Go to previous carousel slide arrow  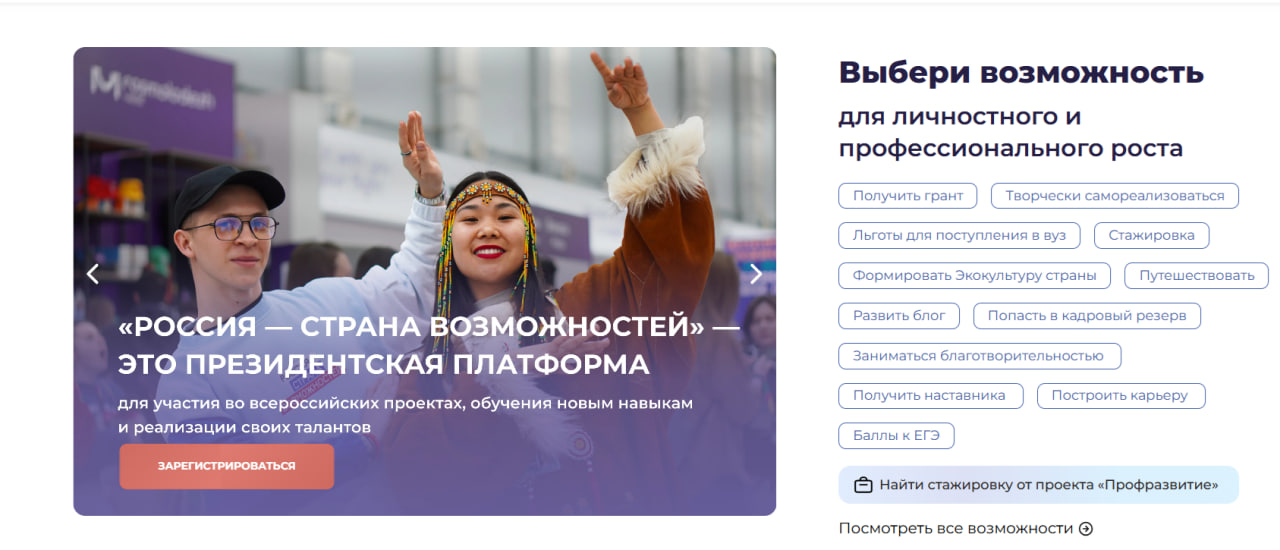93,273
